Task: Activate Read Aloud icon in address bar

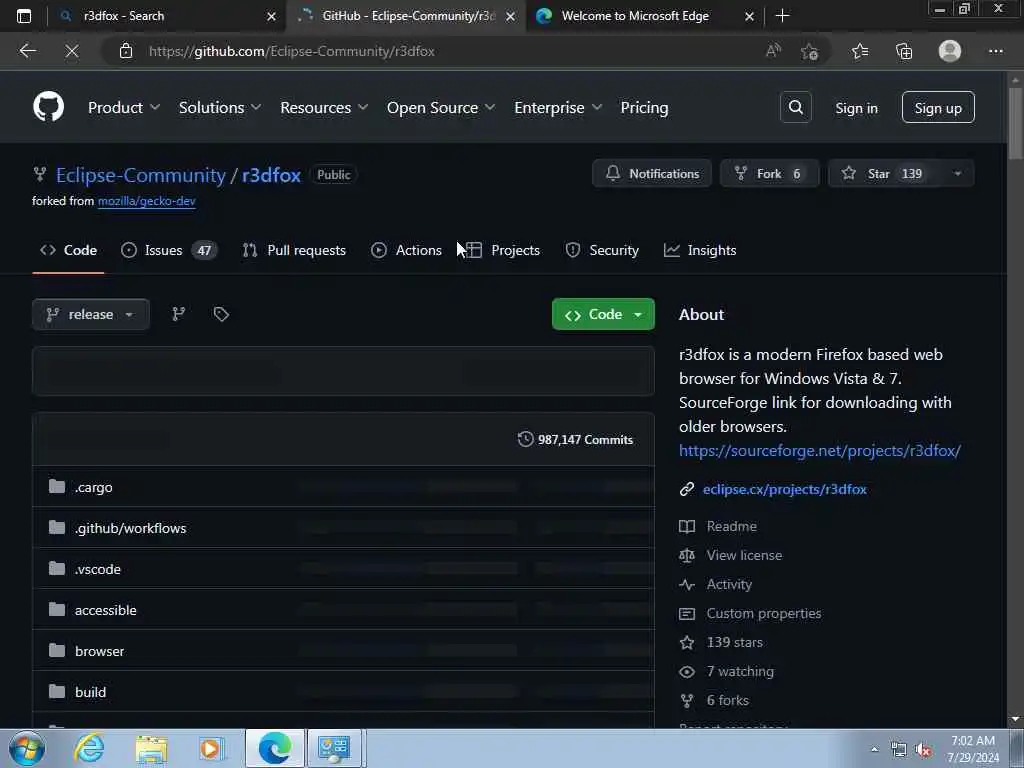Action: pos(773,51)
